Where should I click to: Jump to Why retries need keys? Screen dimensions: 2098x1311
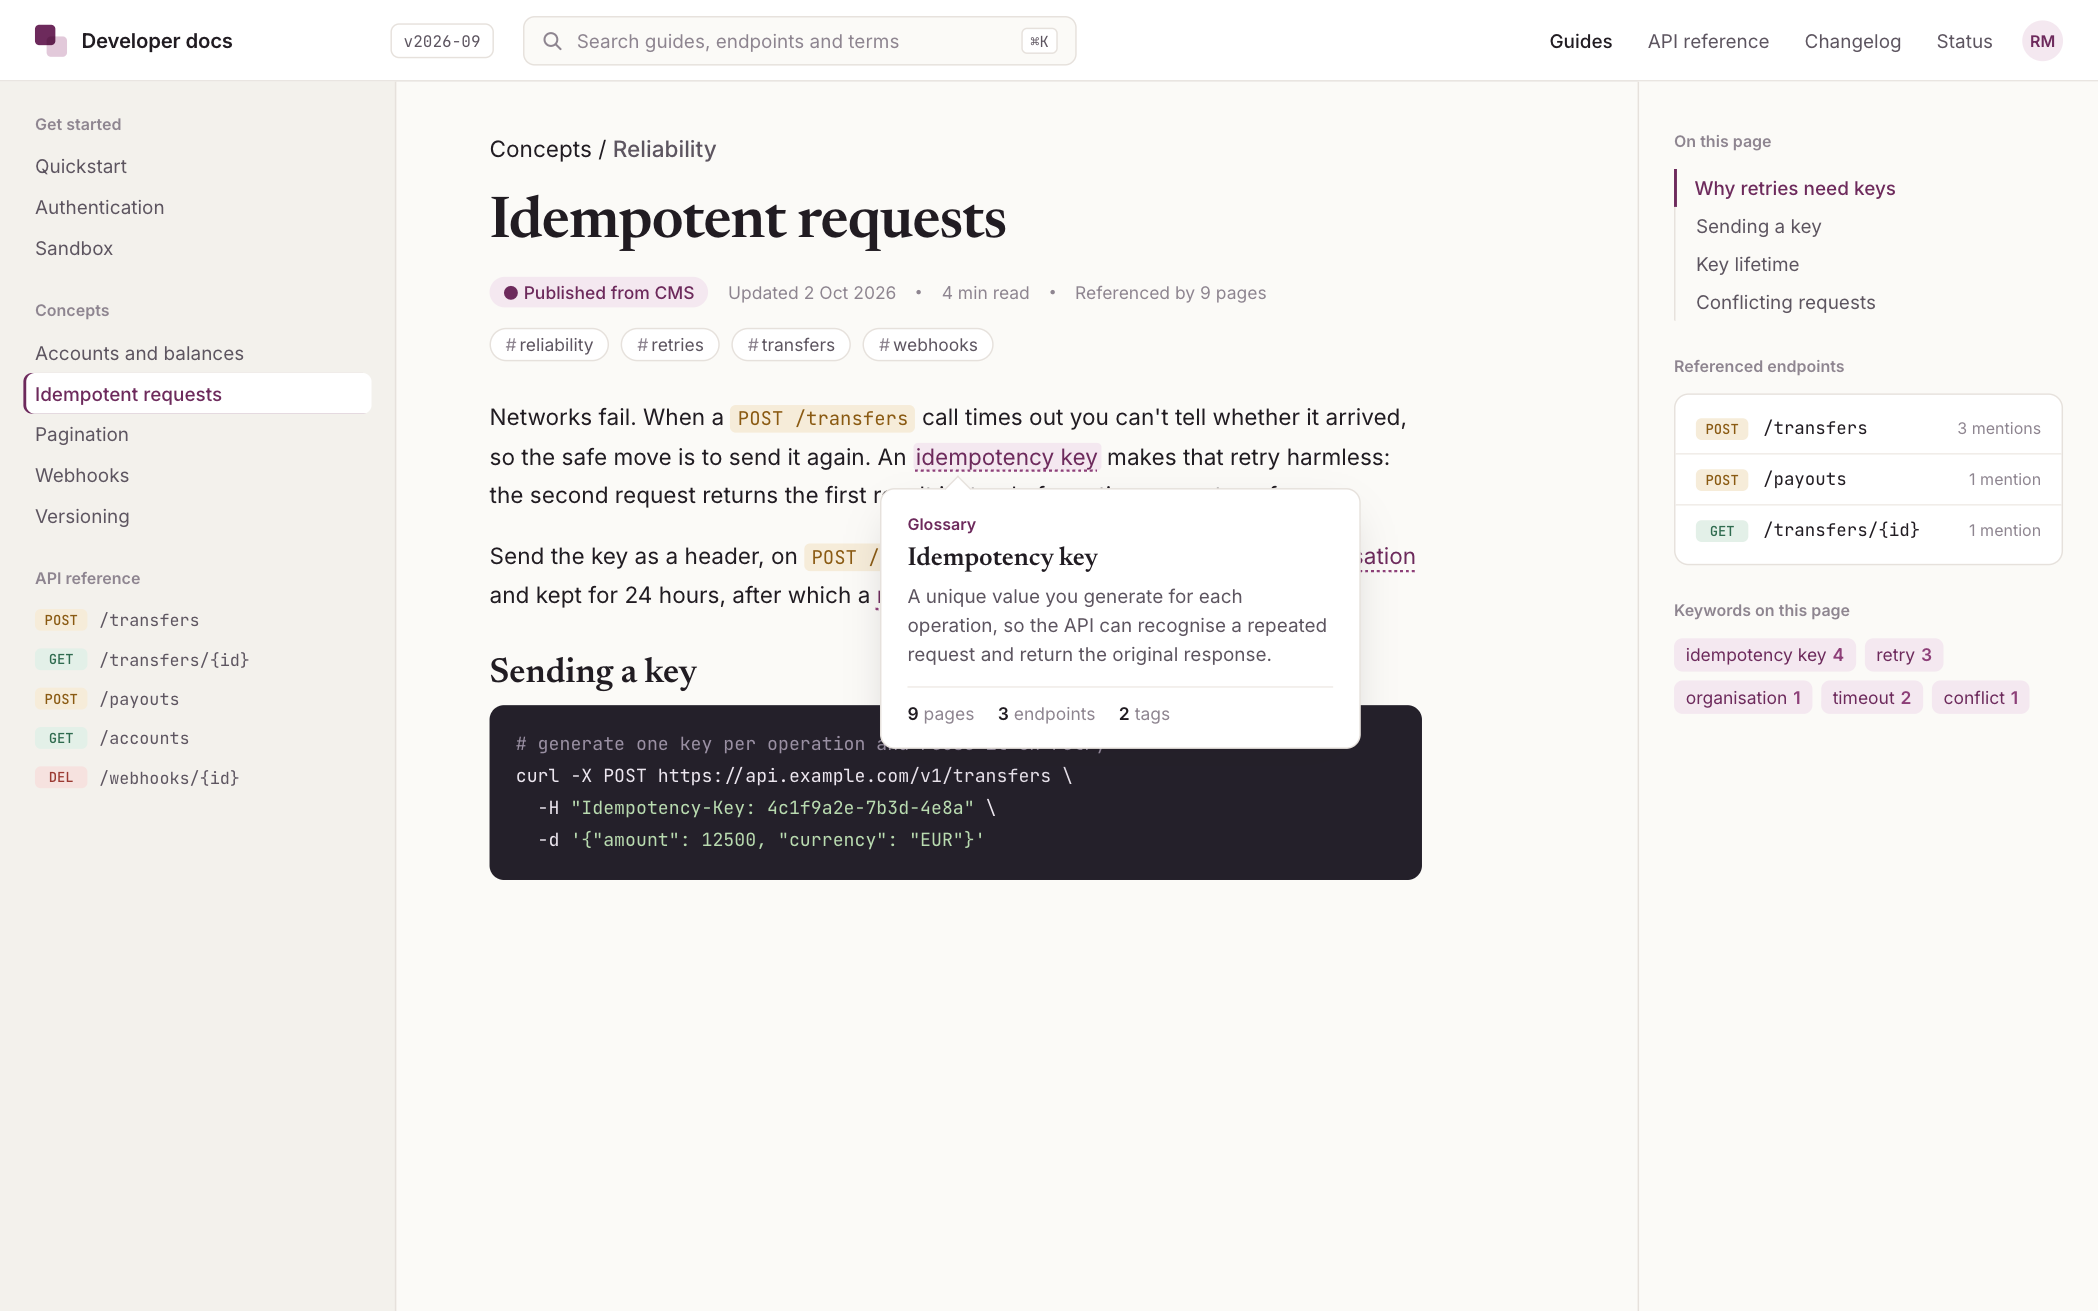click(x=1795, y=188)
